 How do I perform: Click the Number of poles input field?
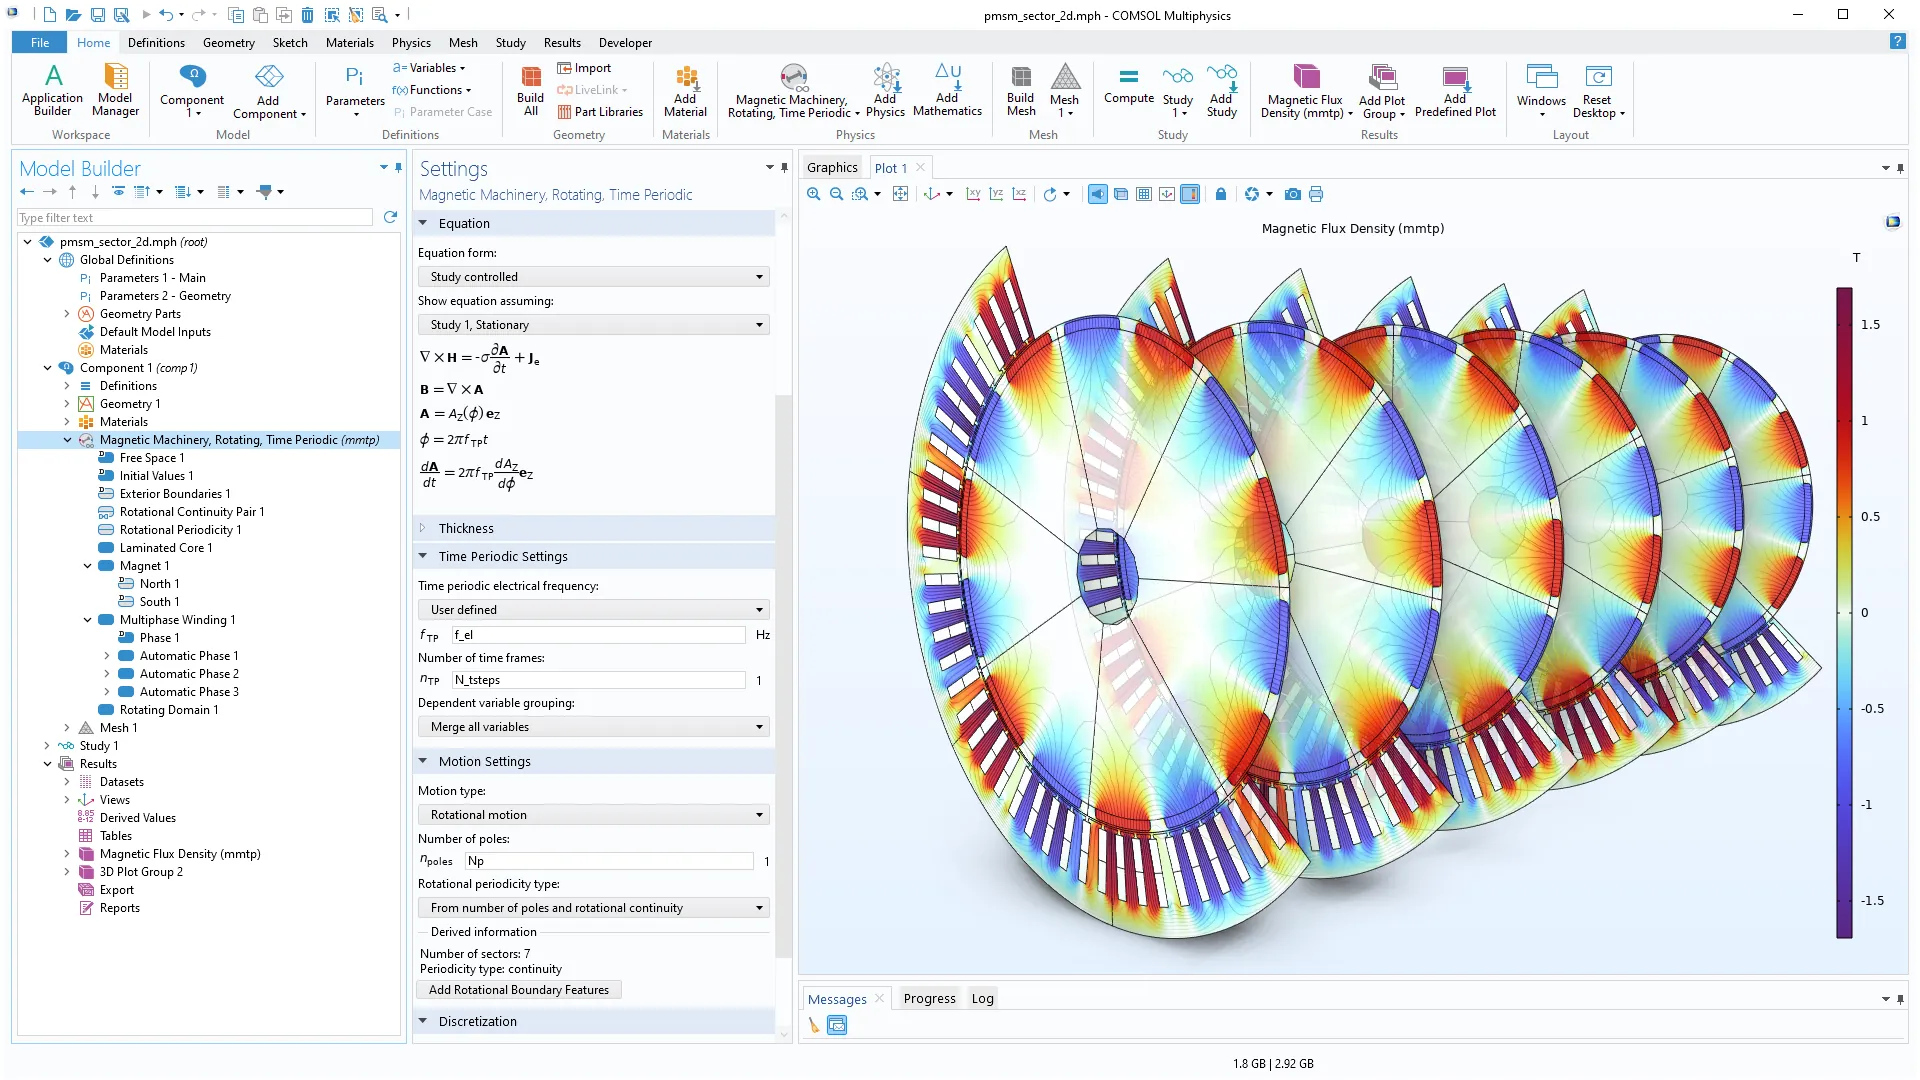609,861
